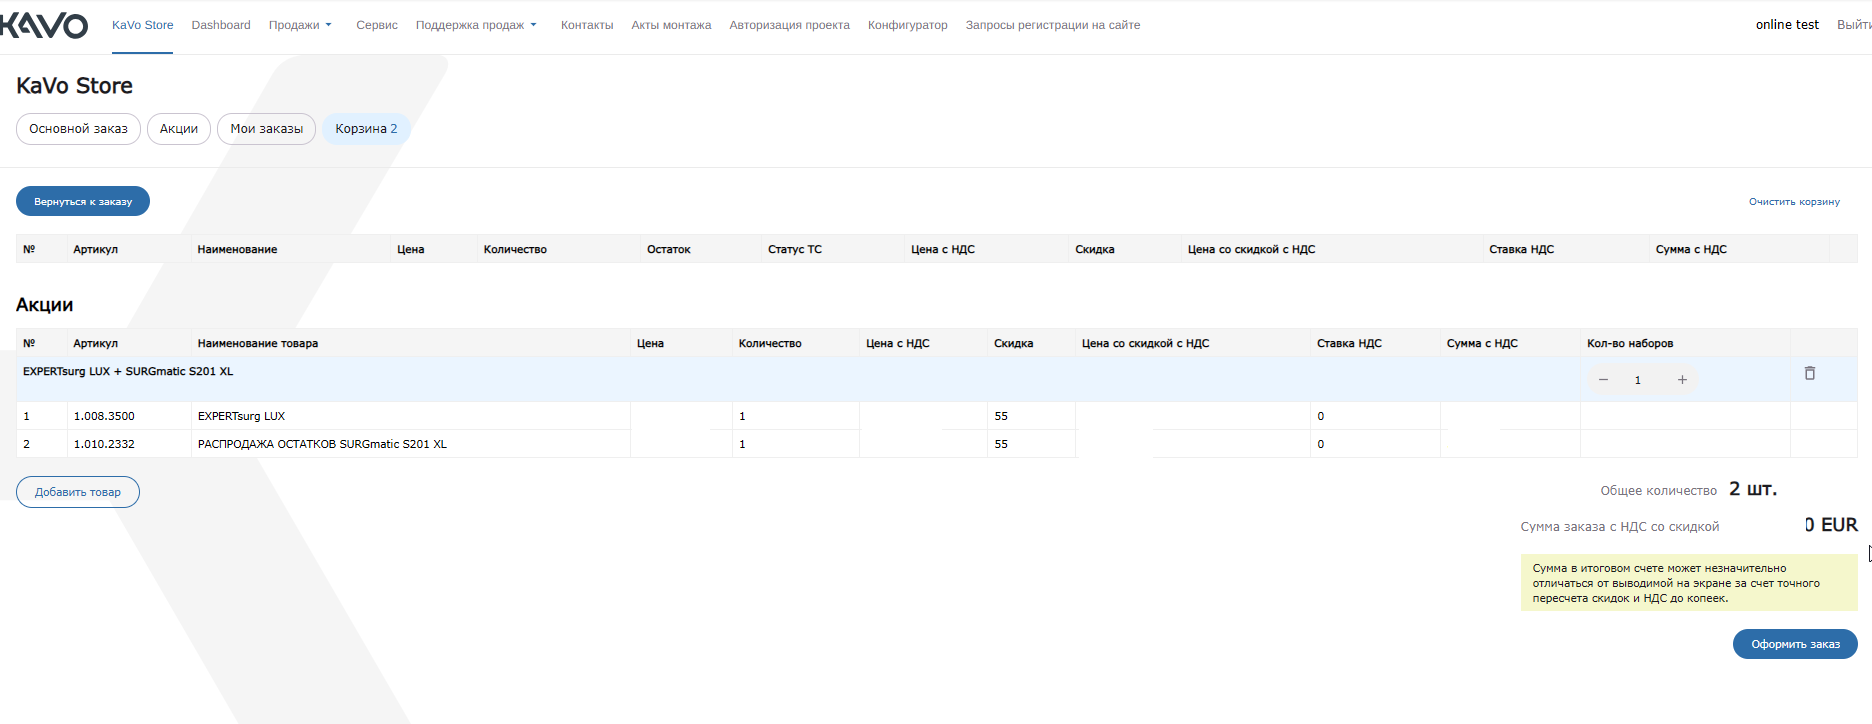Switch to the Основной заказ tab
Image resolution: width=1872 pixels, height=724 pixels.
(78, 129)
